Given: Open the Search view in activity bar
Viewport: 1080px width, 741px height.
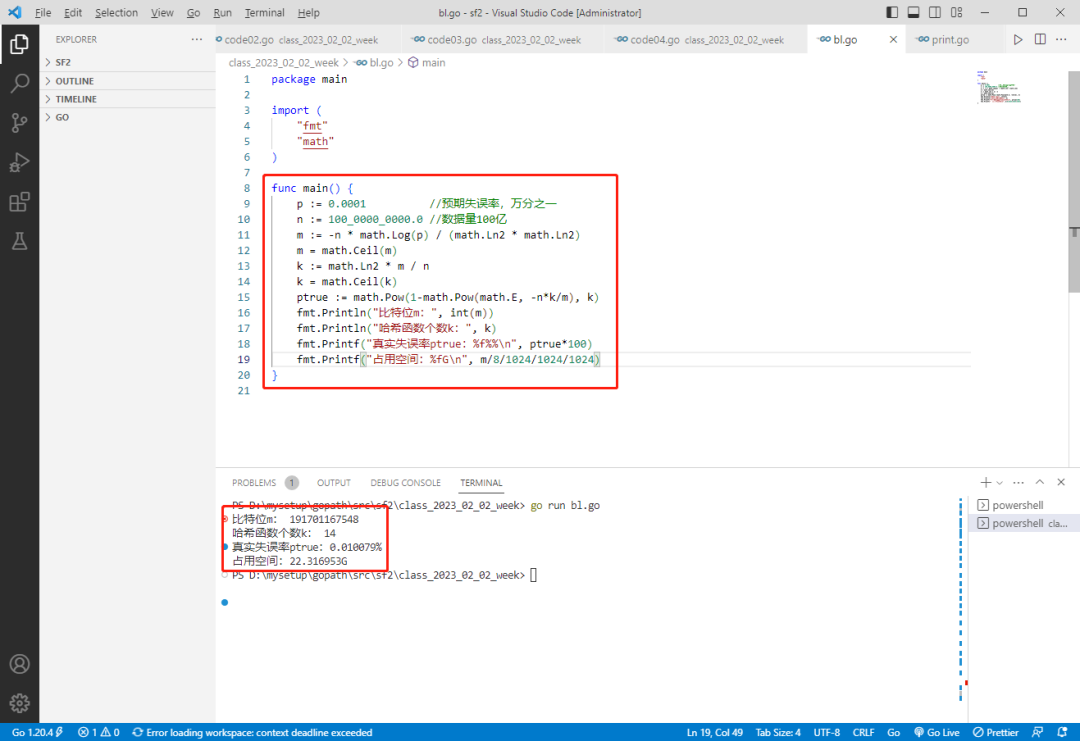Looking at the screenshot, I should coord(19,83).
